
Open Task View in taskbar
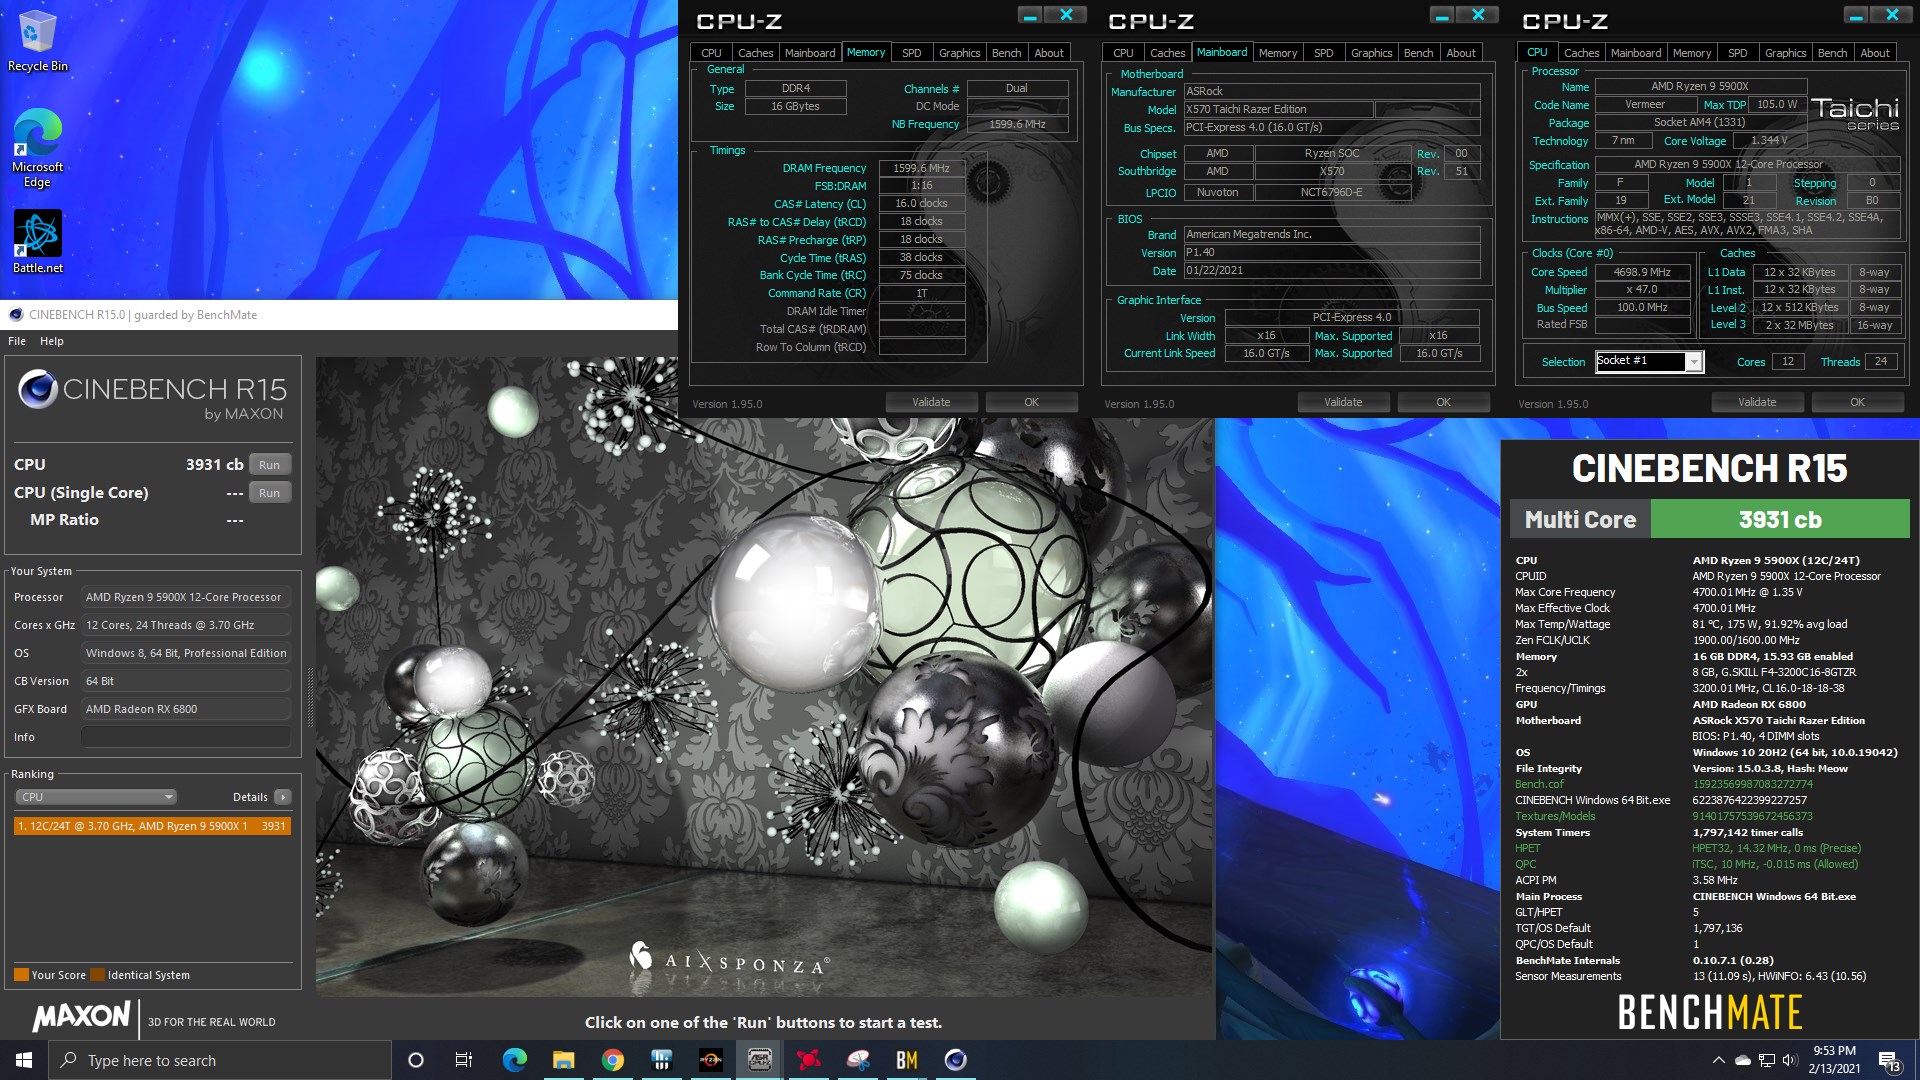click(x=464, y=1060)
